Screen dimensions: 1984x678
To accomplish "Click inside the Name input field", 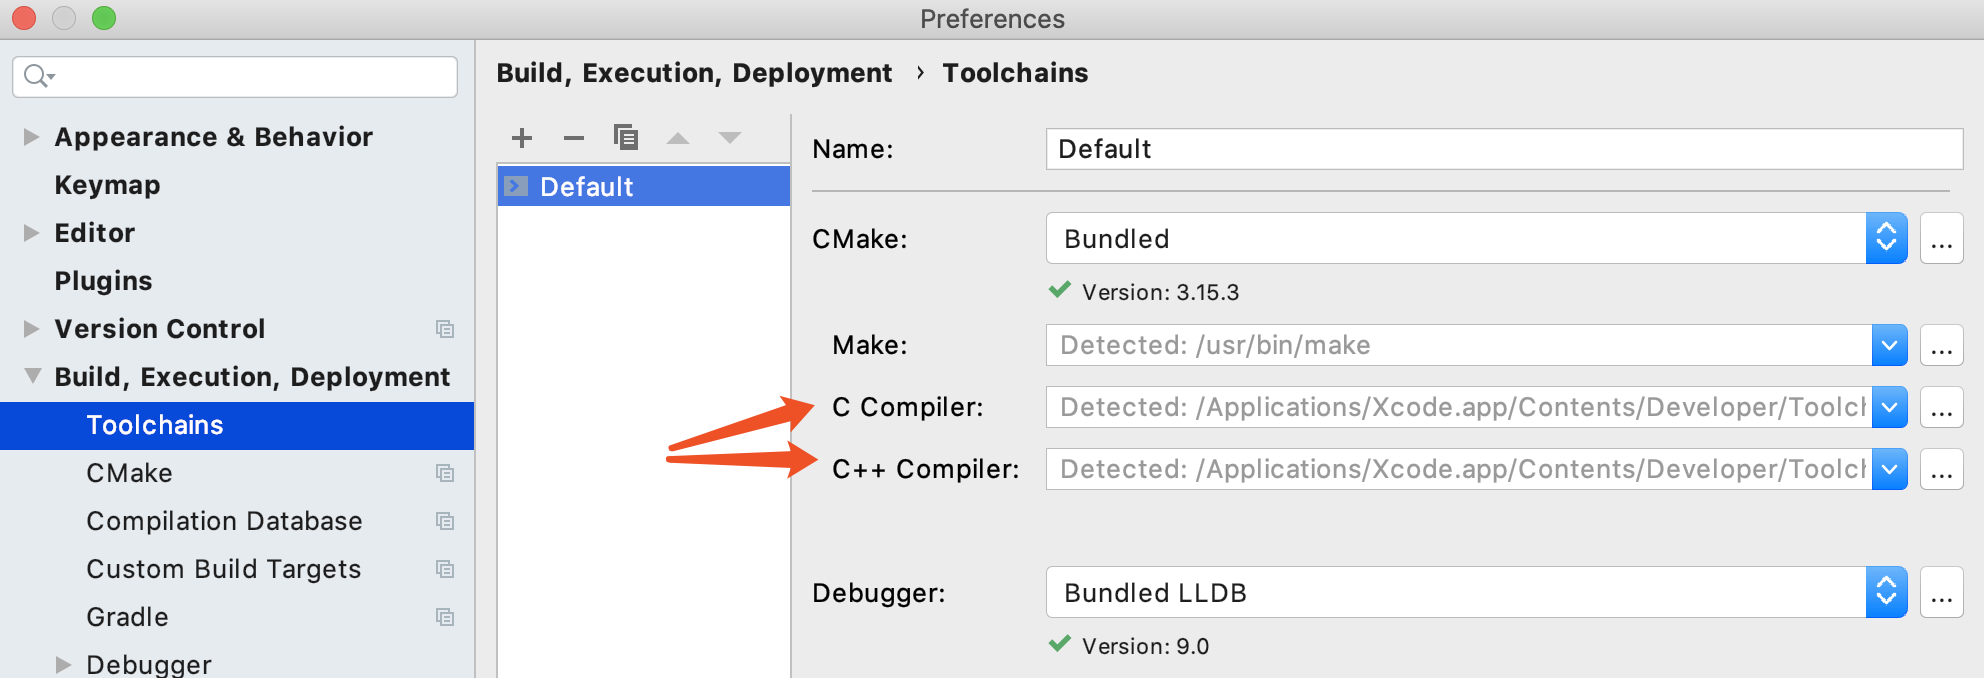I will [1400, 148].
